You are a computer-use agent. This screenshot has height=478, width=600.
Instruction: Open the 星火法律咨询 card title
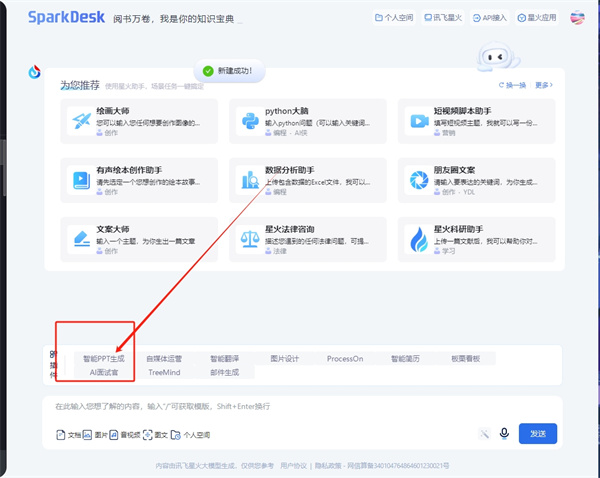coord(290,229)
